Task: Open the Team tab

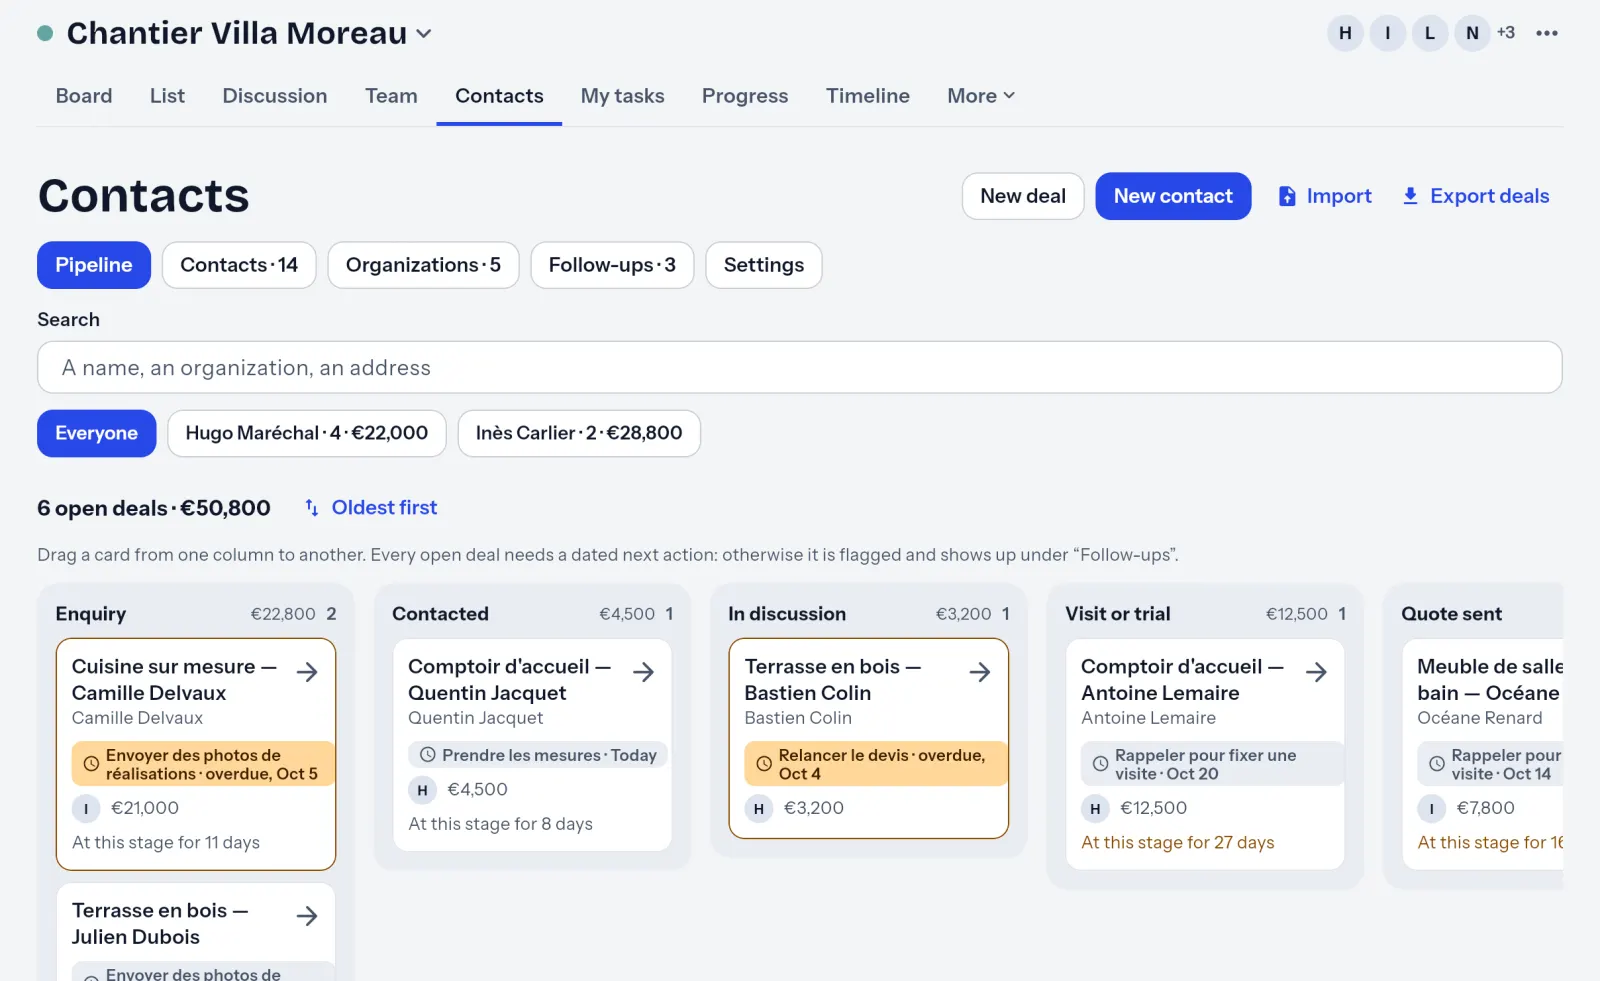Action: pos(391,96)
